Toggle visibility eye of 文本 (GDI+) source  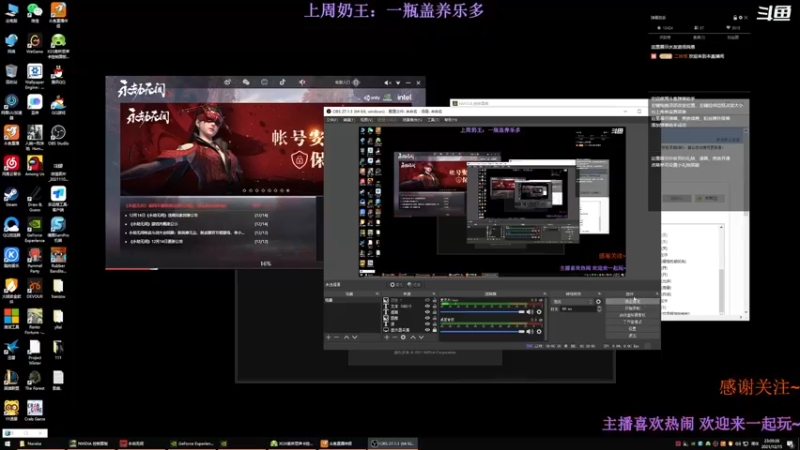[x=428, y=306]
